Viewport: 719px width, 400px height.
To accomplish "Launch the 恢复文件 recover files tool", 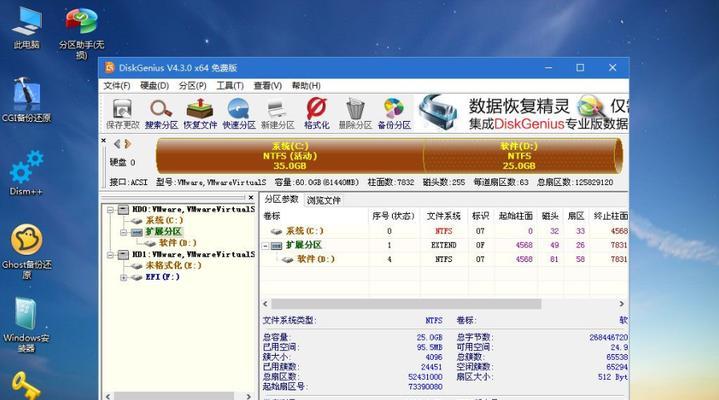I will (200, 114).
